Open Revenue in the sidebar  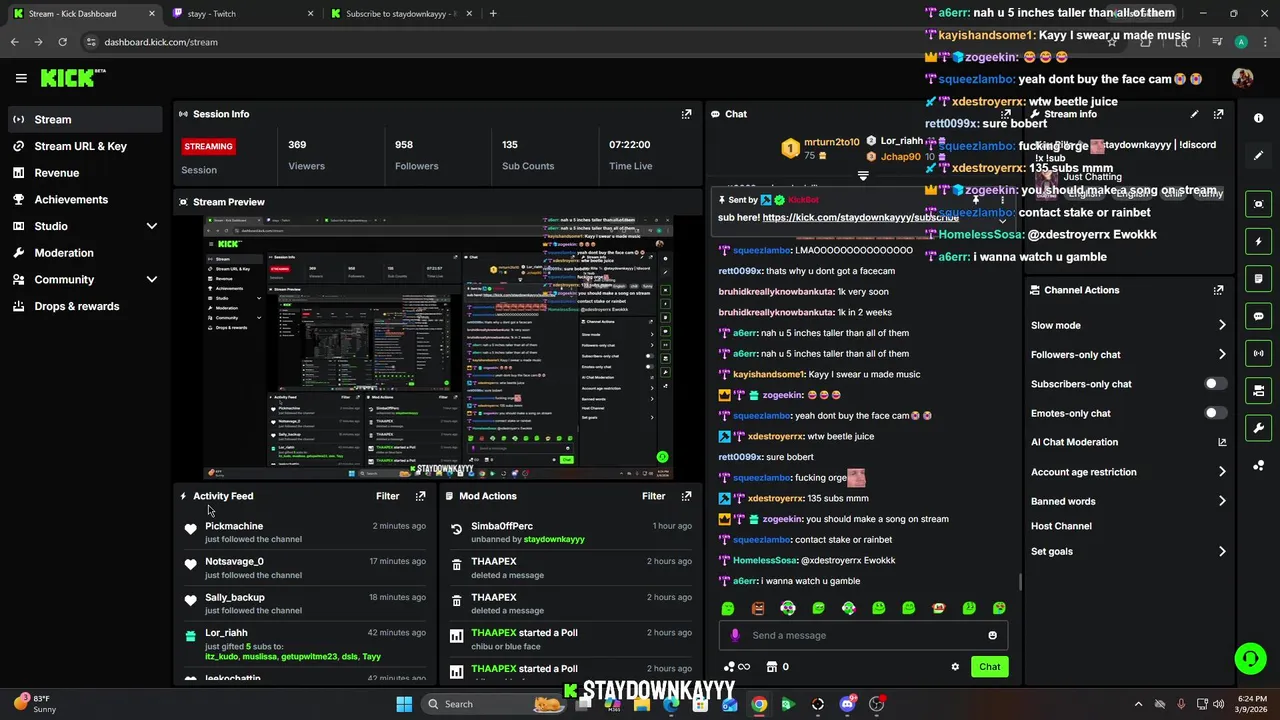coord(85,173)
